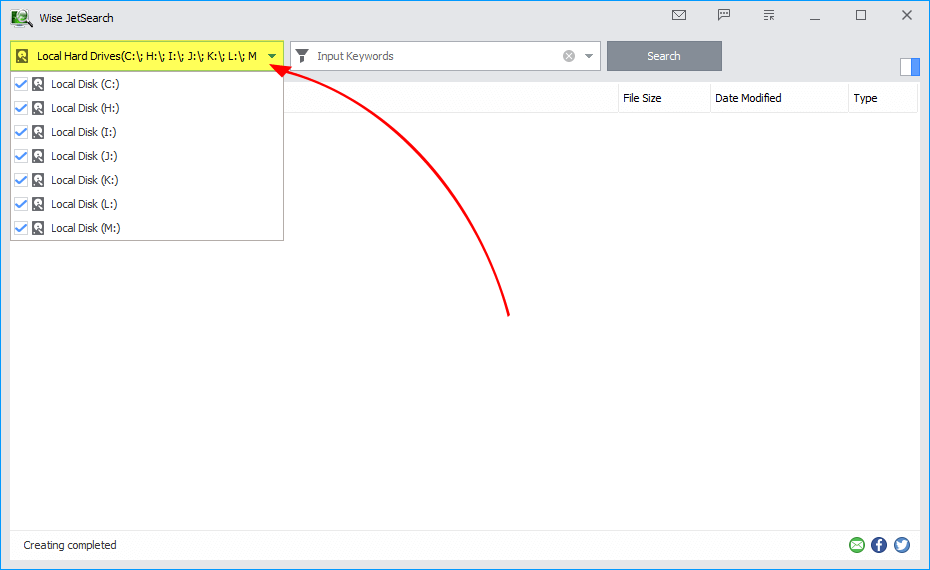This screenshot has width=930, height=570.
Task: Select the Local Disk (J:) label
Action: [x=84, y=156]
